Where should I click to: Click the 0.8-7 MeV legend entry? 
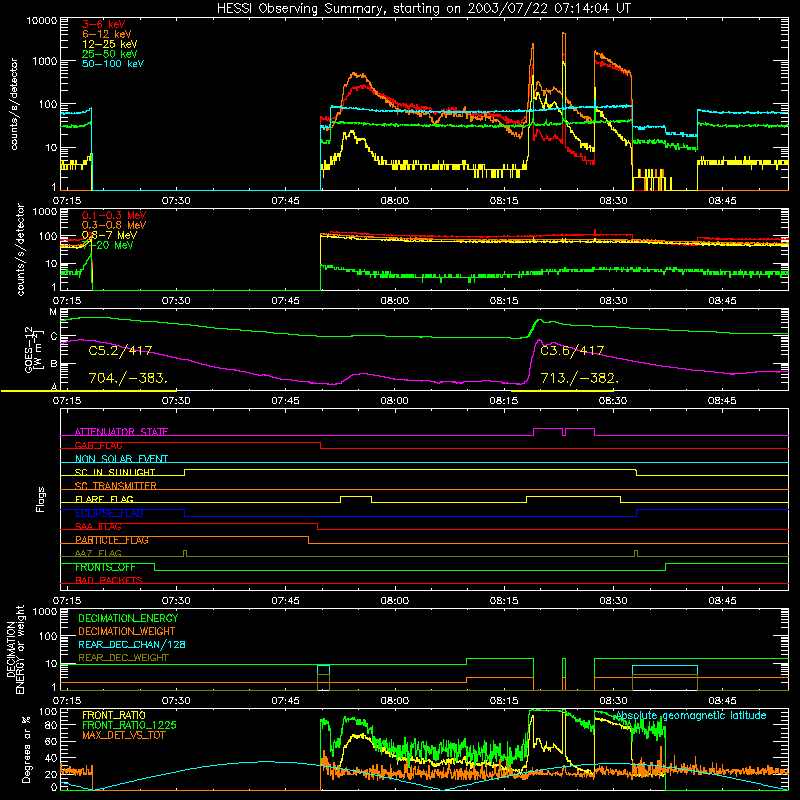tap(109, 235)
